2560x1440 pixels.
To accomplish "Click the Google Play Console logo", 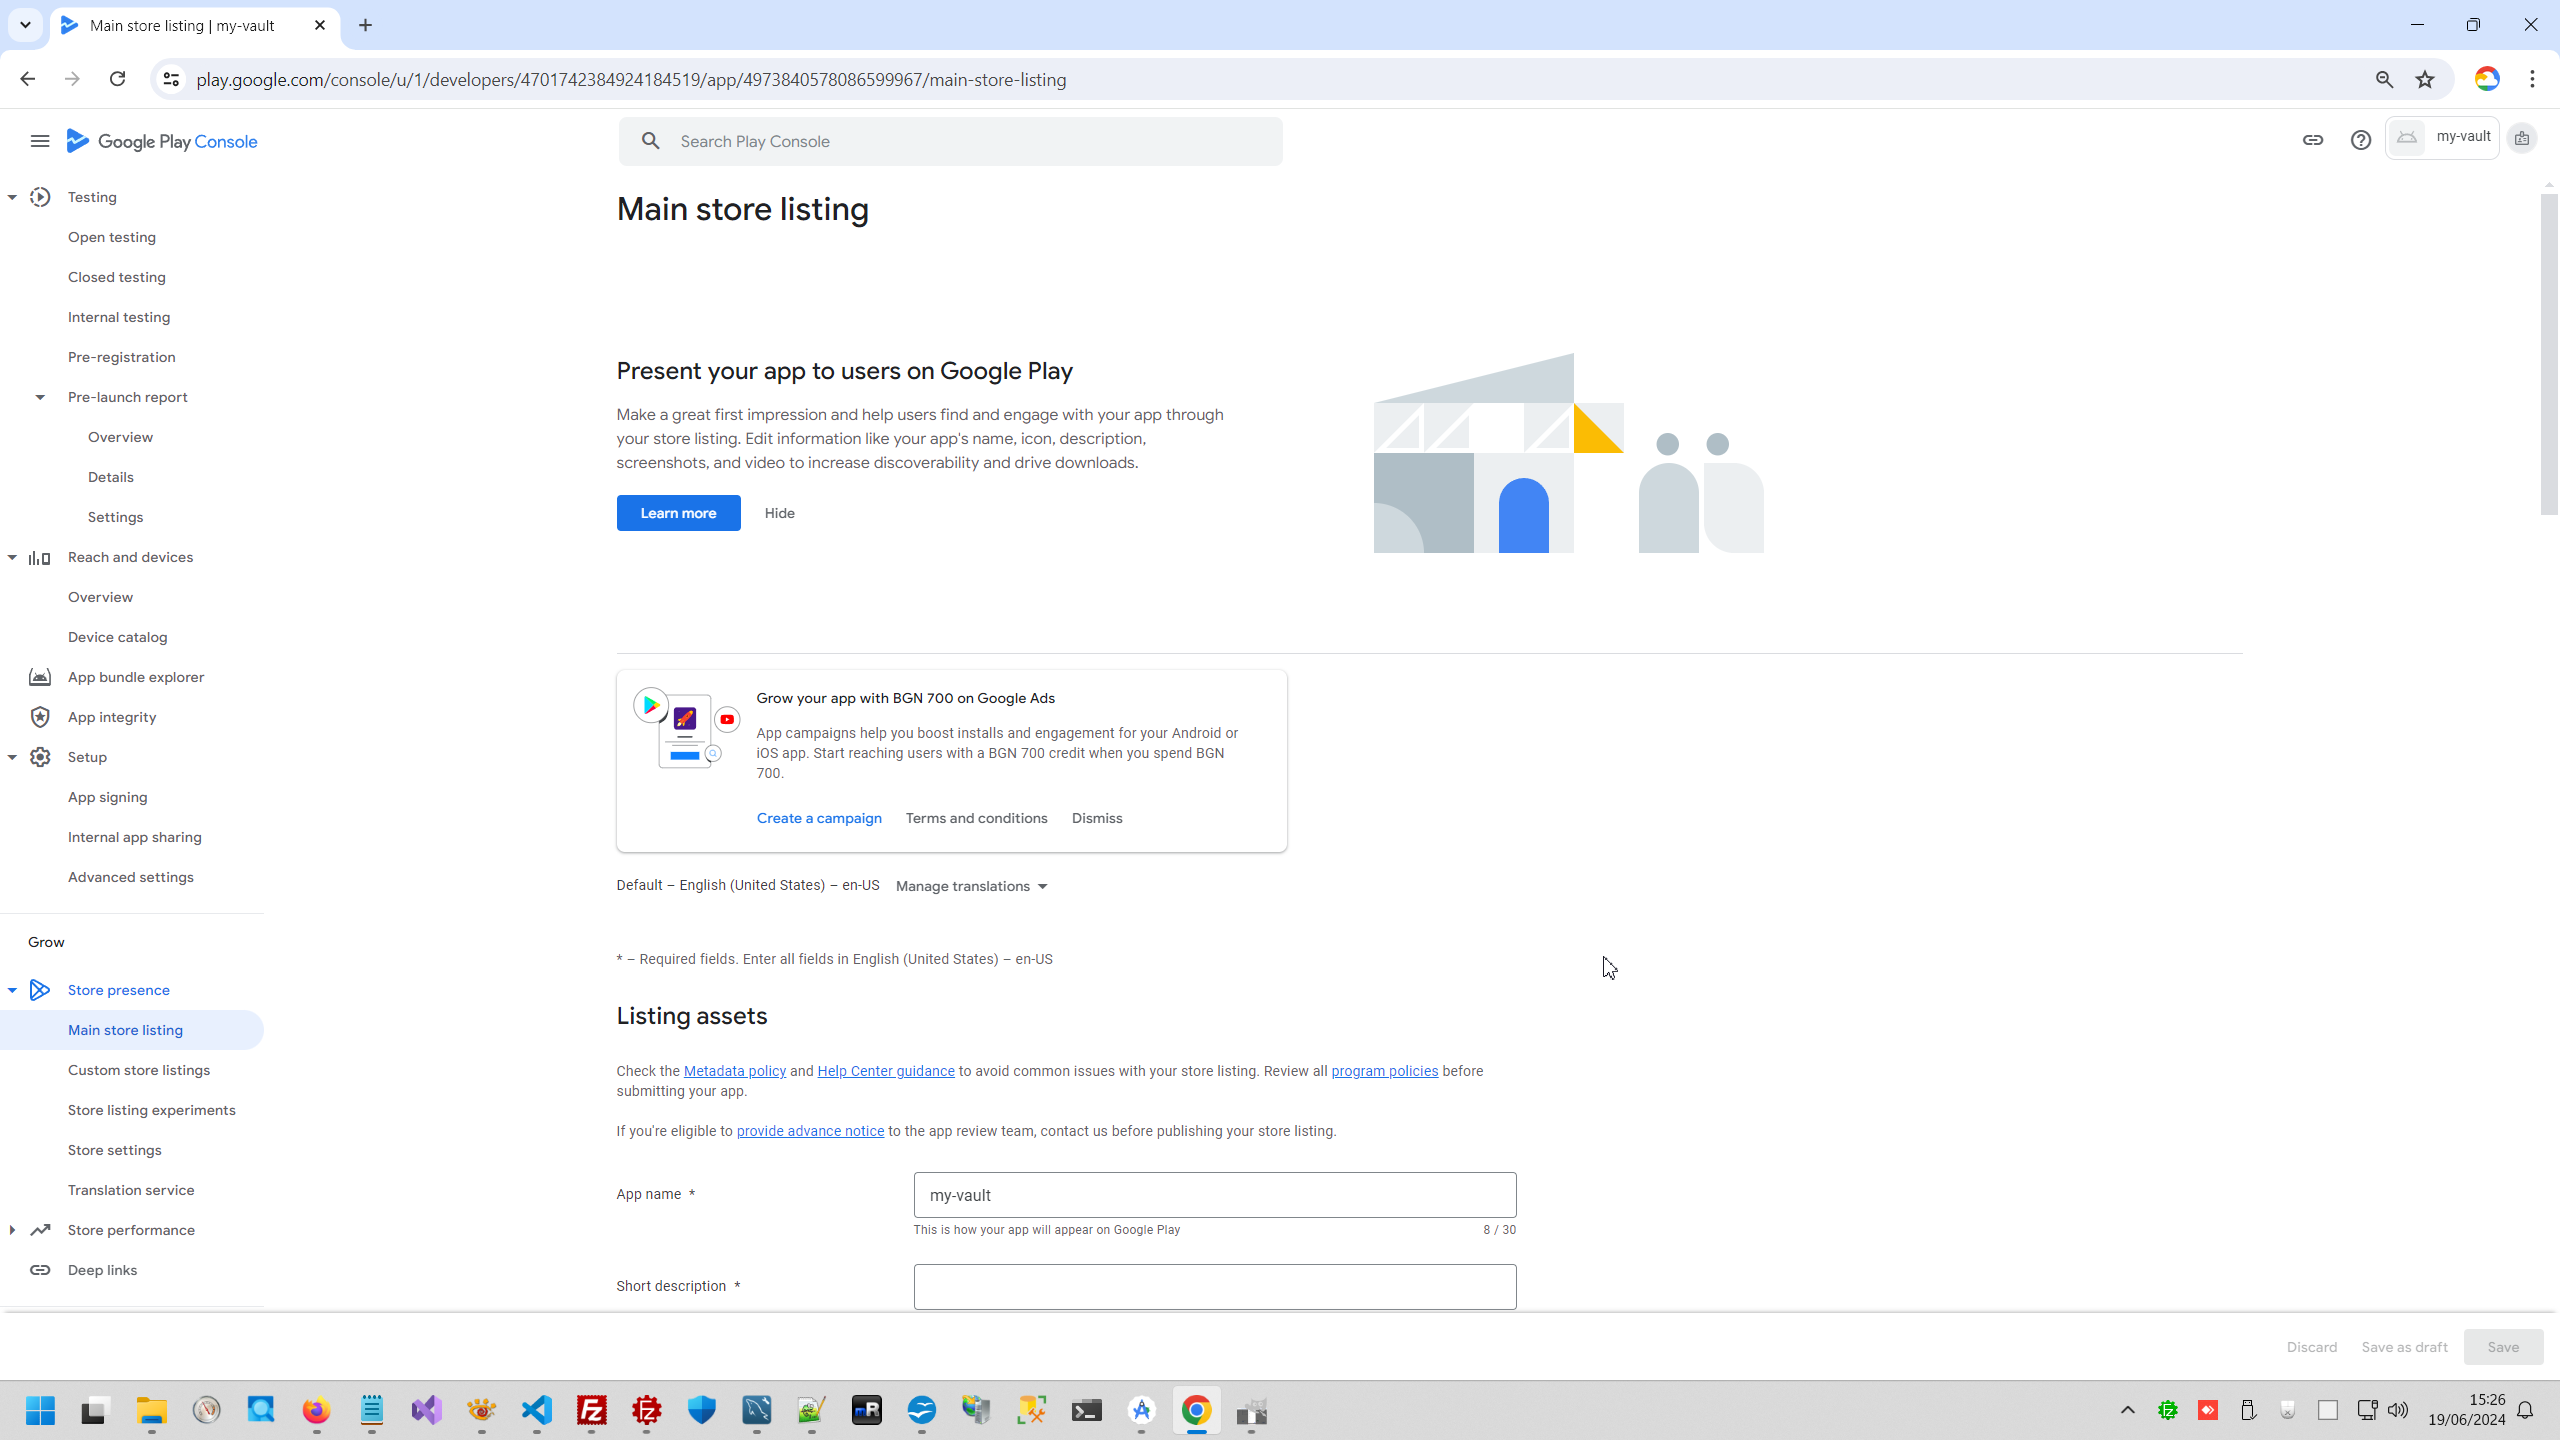I will tap(162, 141).
